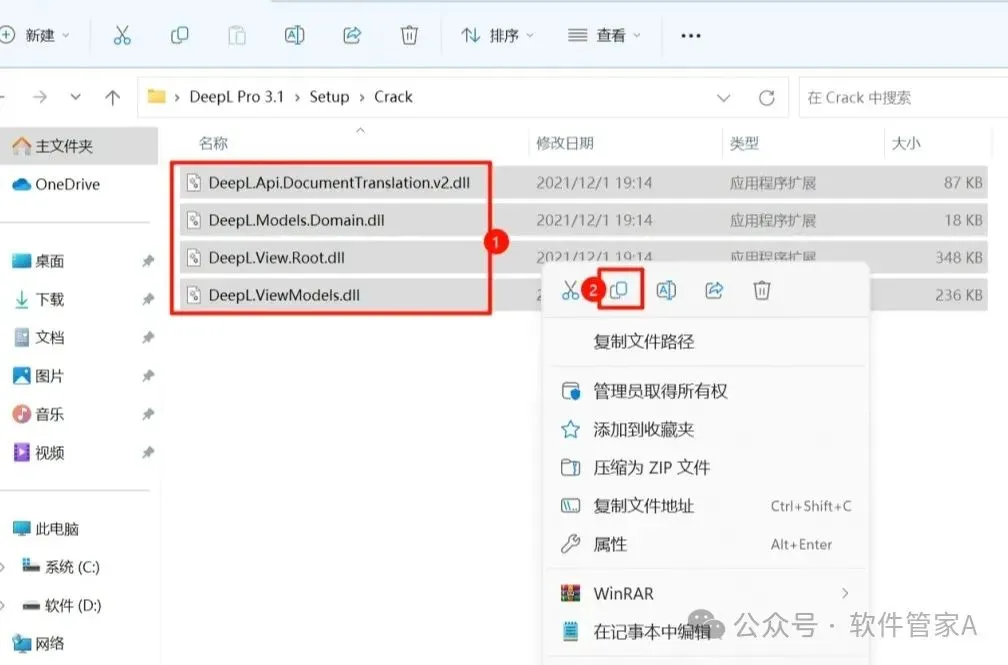Open 桌面 in the sidebar
1008x665 pixels.
39,261
